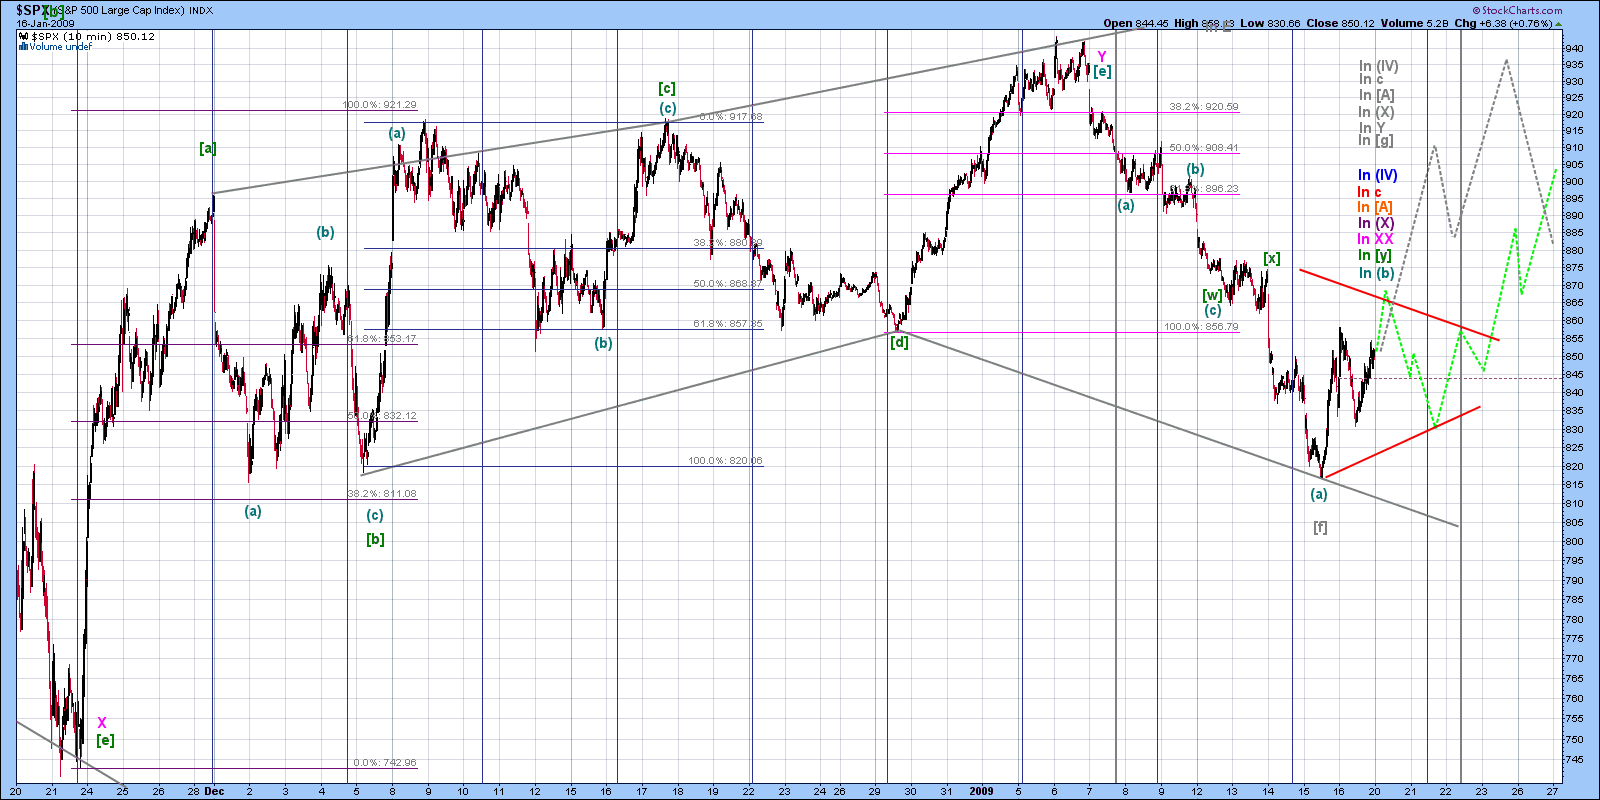Click the 38.2%: 811.08 Fibonacci label
Viewport: 1600px width, 800px height.
click(382, 494)
